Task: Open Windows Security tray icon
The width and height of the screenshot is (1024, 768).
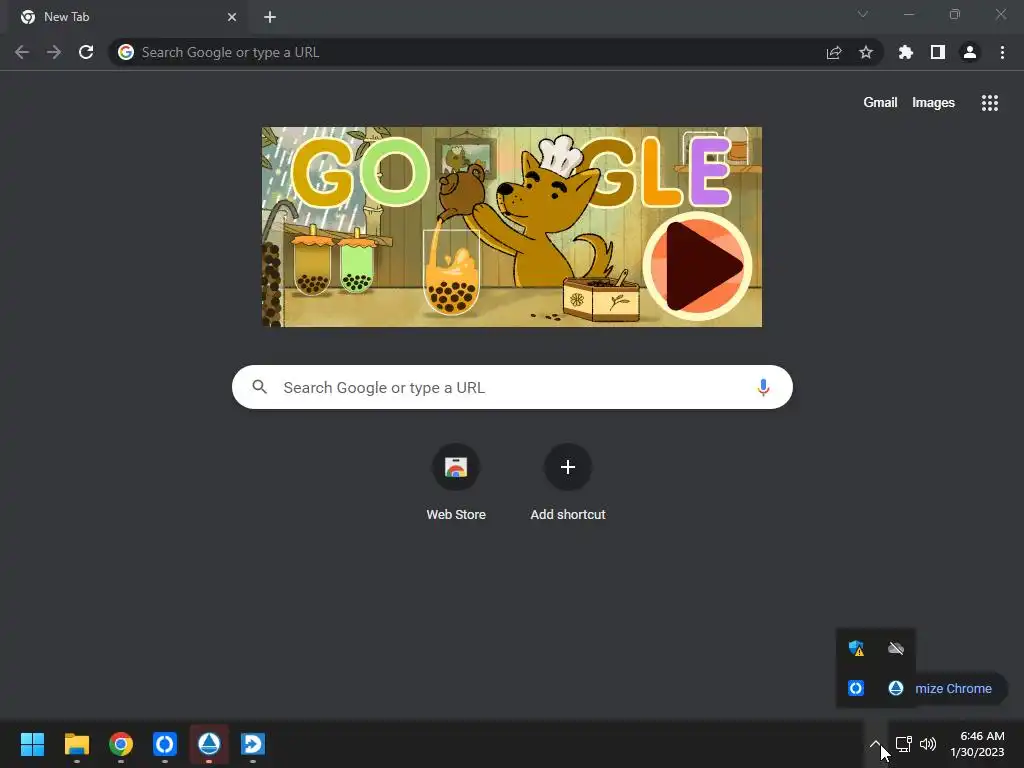Action: click(x=856, y=648)
